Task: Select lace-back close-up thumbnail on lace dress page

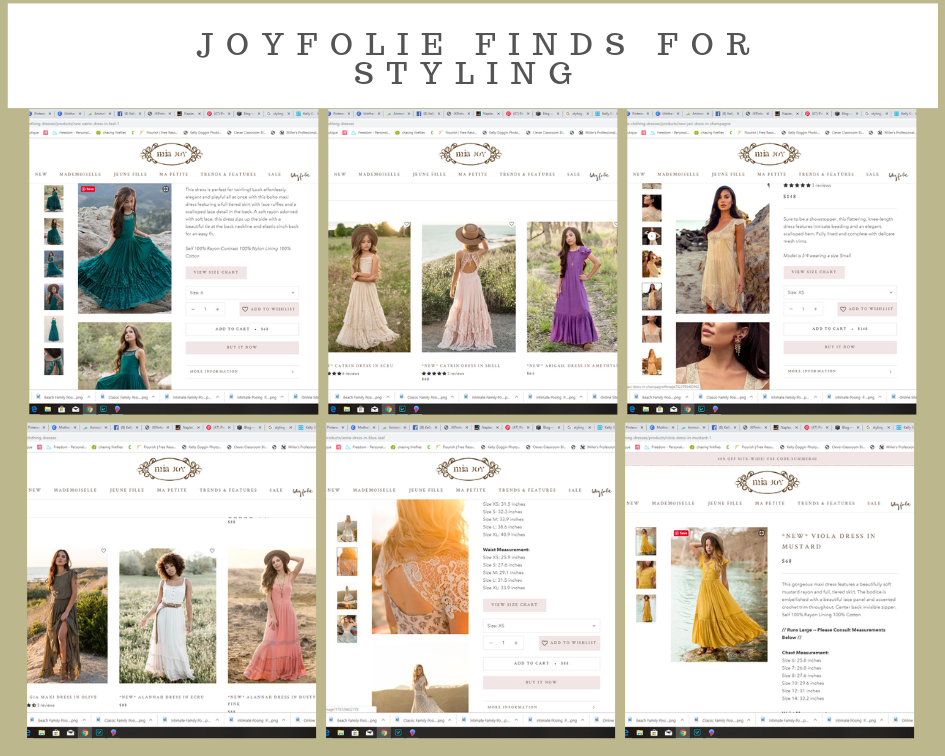Action: [347, 562]
